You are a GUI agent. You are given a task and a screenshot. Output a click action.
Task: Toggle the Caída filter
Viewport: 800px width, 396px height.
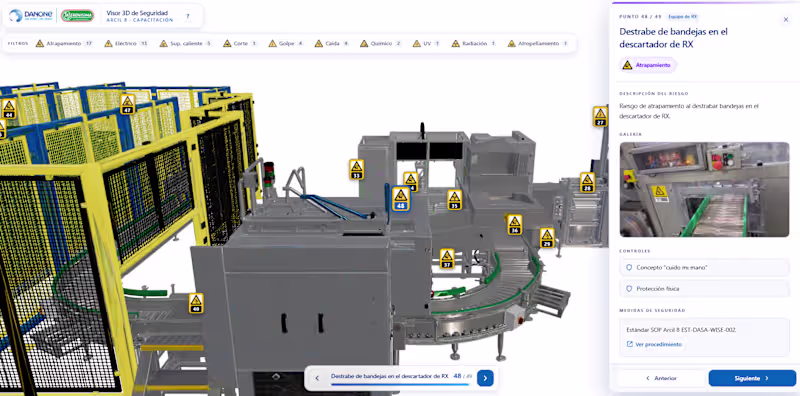(332, 43)
